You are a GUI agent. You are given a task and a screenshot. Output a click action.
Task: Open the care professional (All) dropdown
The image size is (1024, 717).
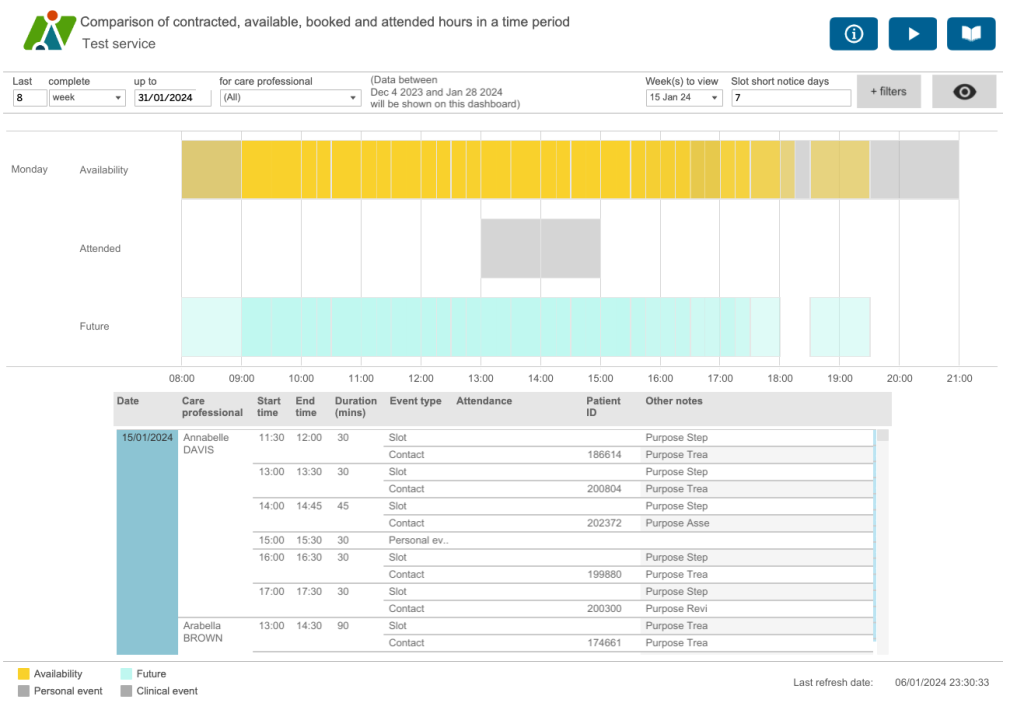[290, 98]
